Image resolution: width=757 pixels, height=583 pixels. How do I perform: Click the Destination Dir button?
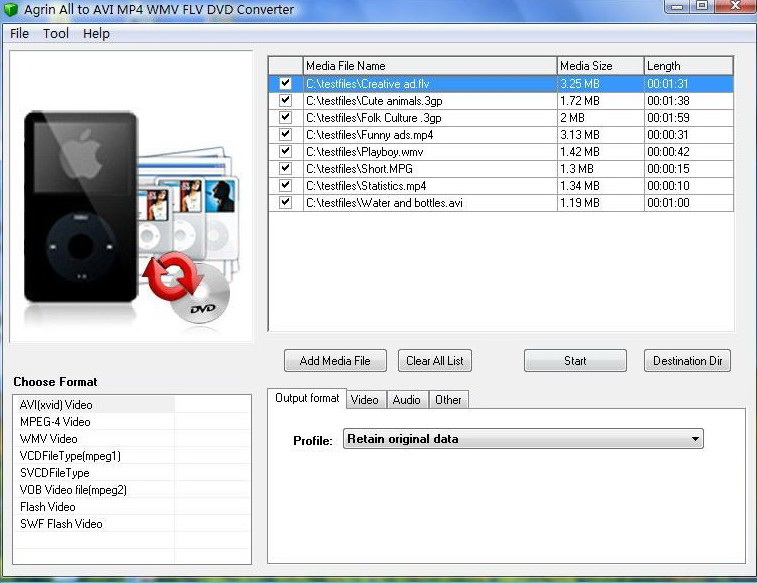click(x=687, y=361)
